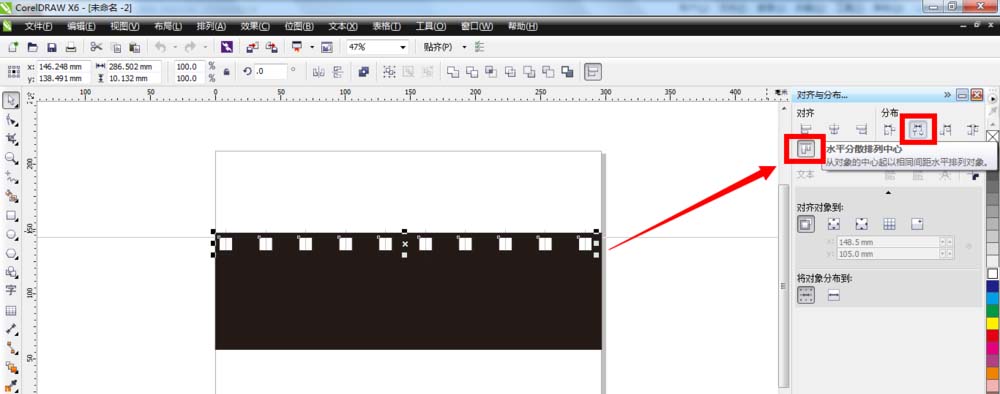Pick the green palette swatch

(x=992, y=310)
